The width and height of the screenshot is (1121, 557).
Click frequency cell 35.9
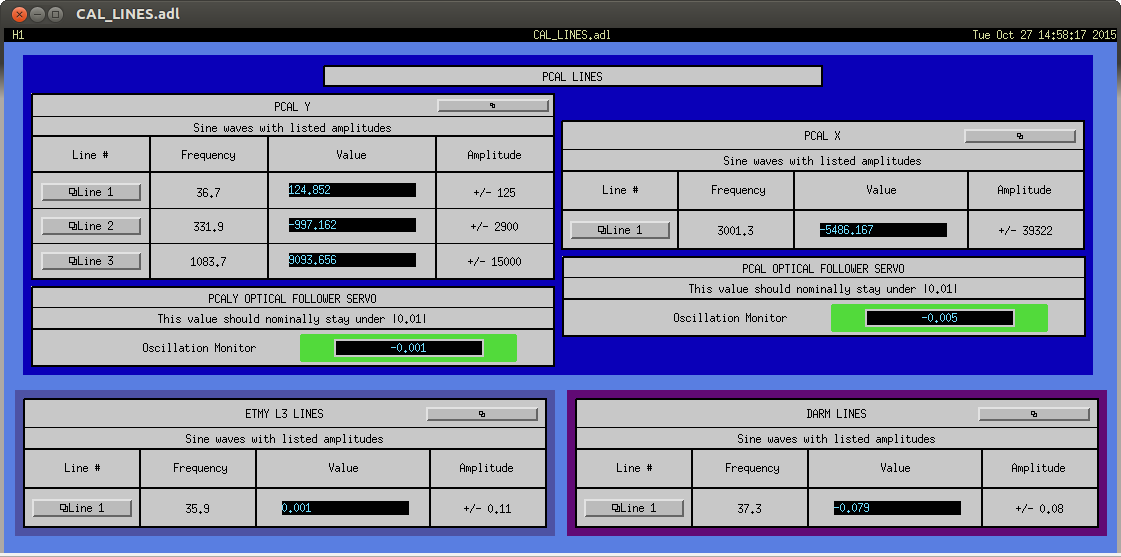click(x=198, y=508)
